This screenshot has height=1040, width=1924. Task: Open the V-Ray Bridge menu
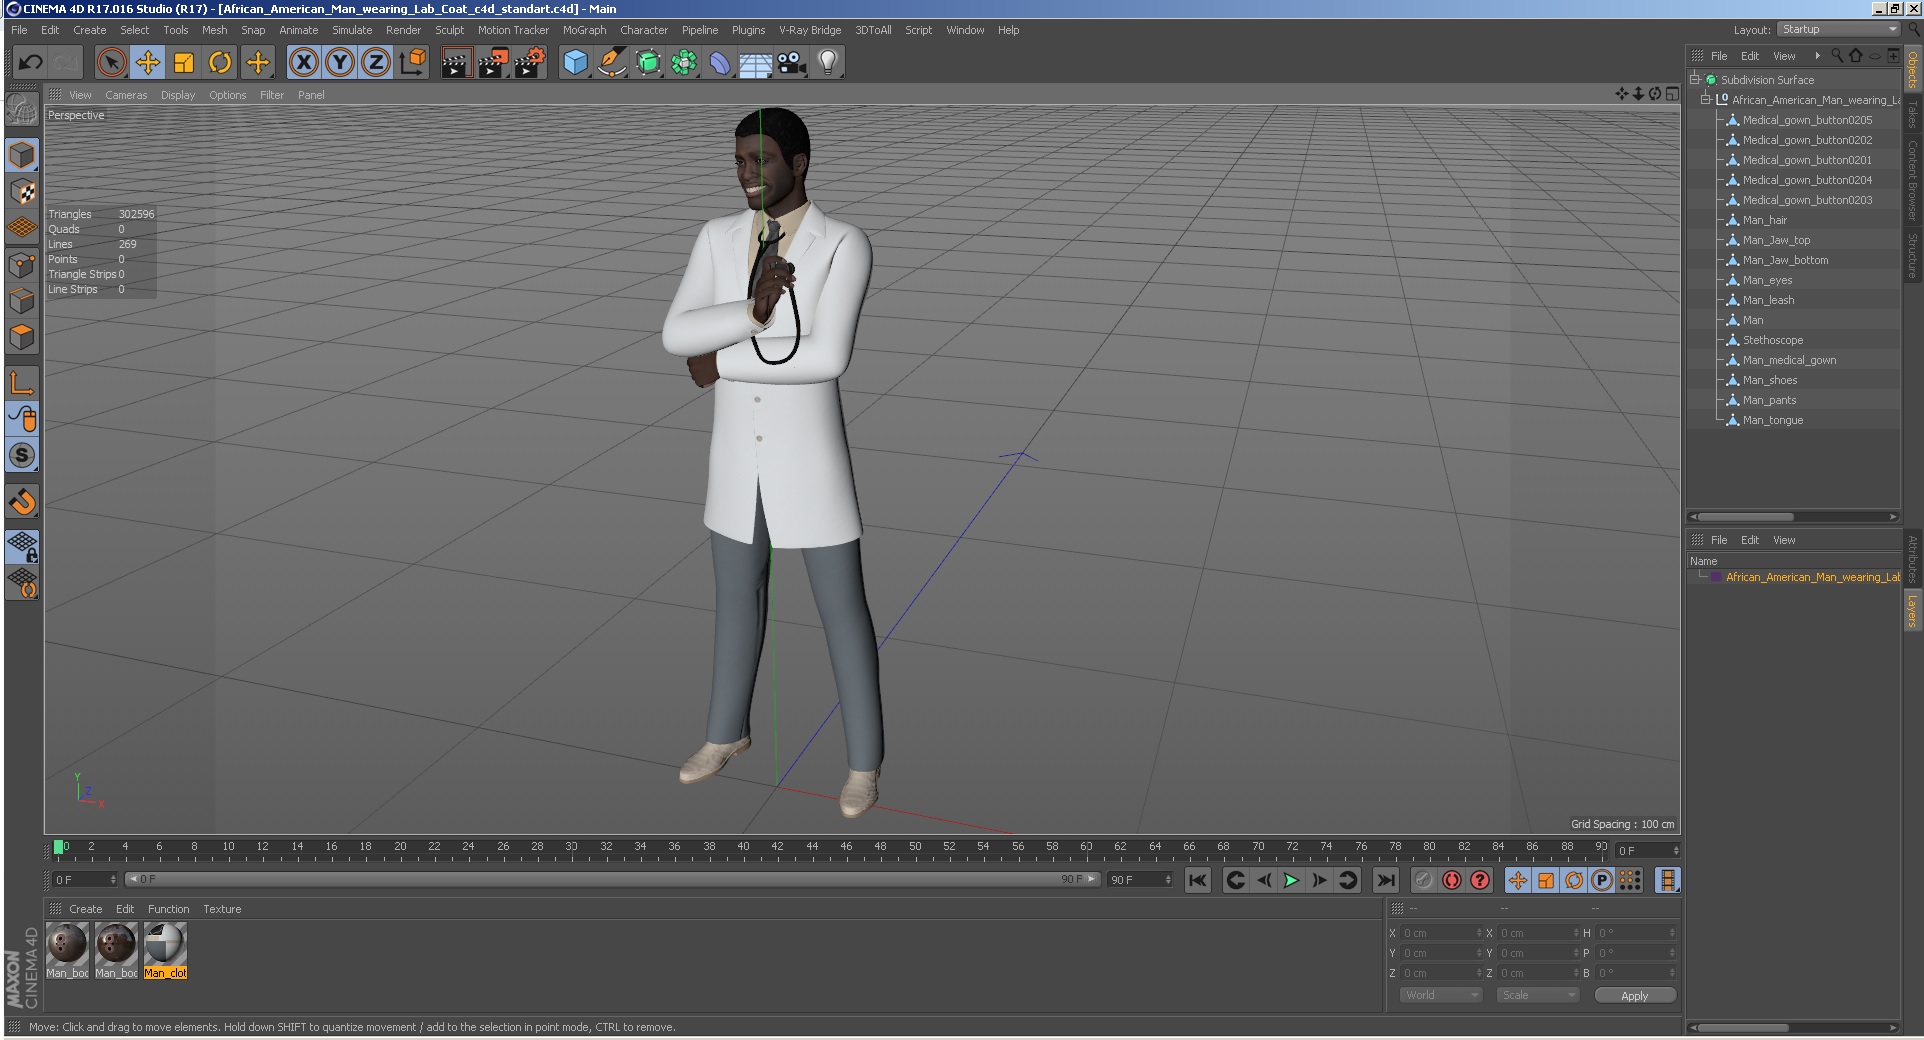click(x=810, y=30)
